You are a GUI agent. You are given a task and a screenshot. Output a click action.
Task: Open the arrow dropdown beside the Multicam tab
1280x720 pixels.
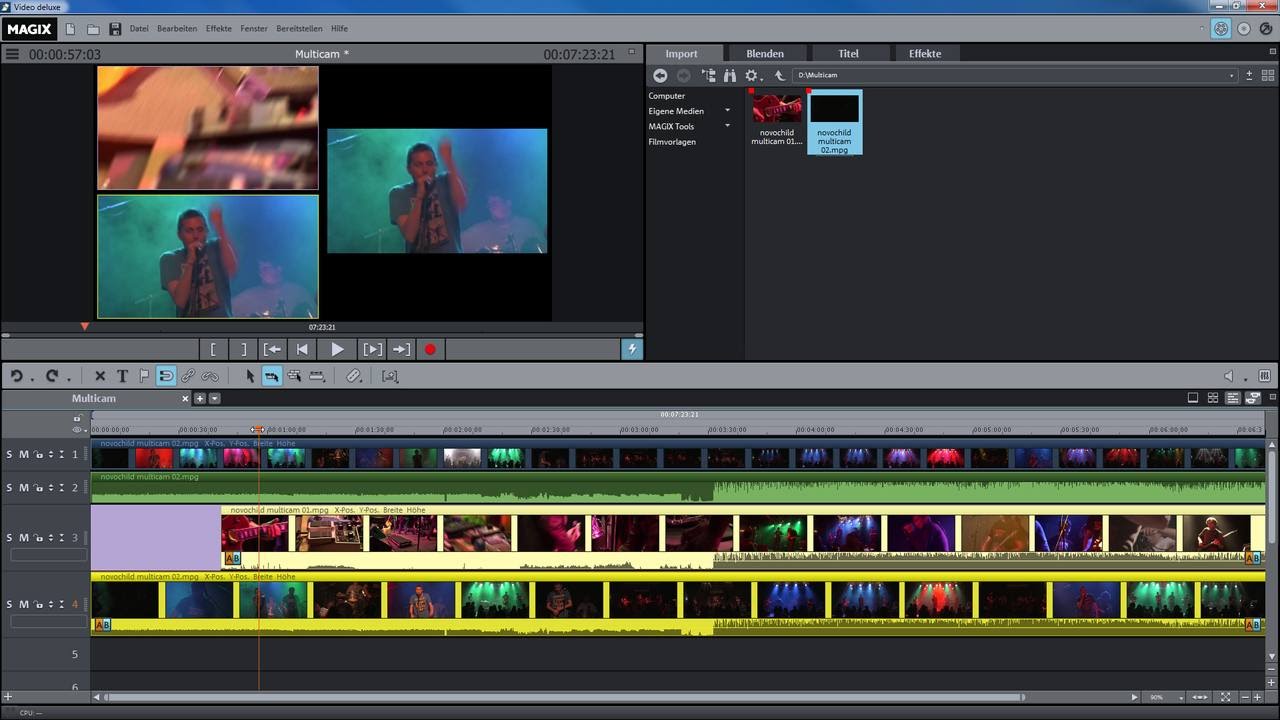click(215, 398)
